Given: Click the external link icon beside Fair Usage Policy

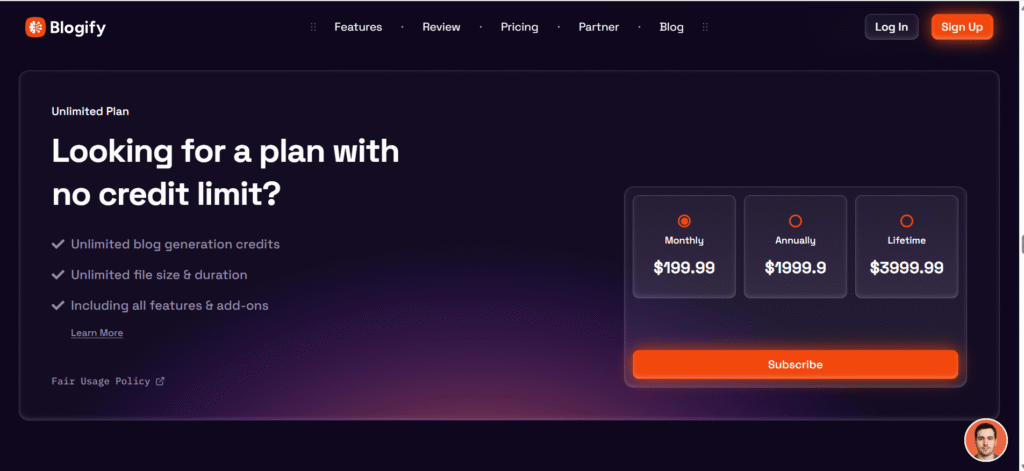Looking at the screenshot, I should pyautogui.click(x=160, y=381).
